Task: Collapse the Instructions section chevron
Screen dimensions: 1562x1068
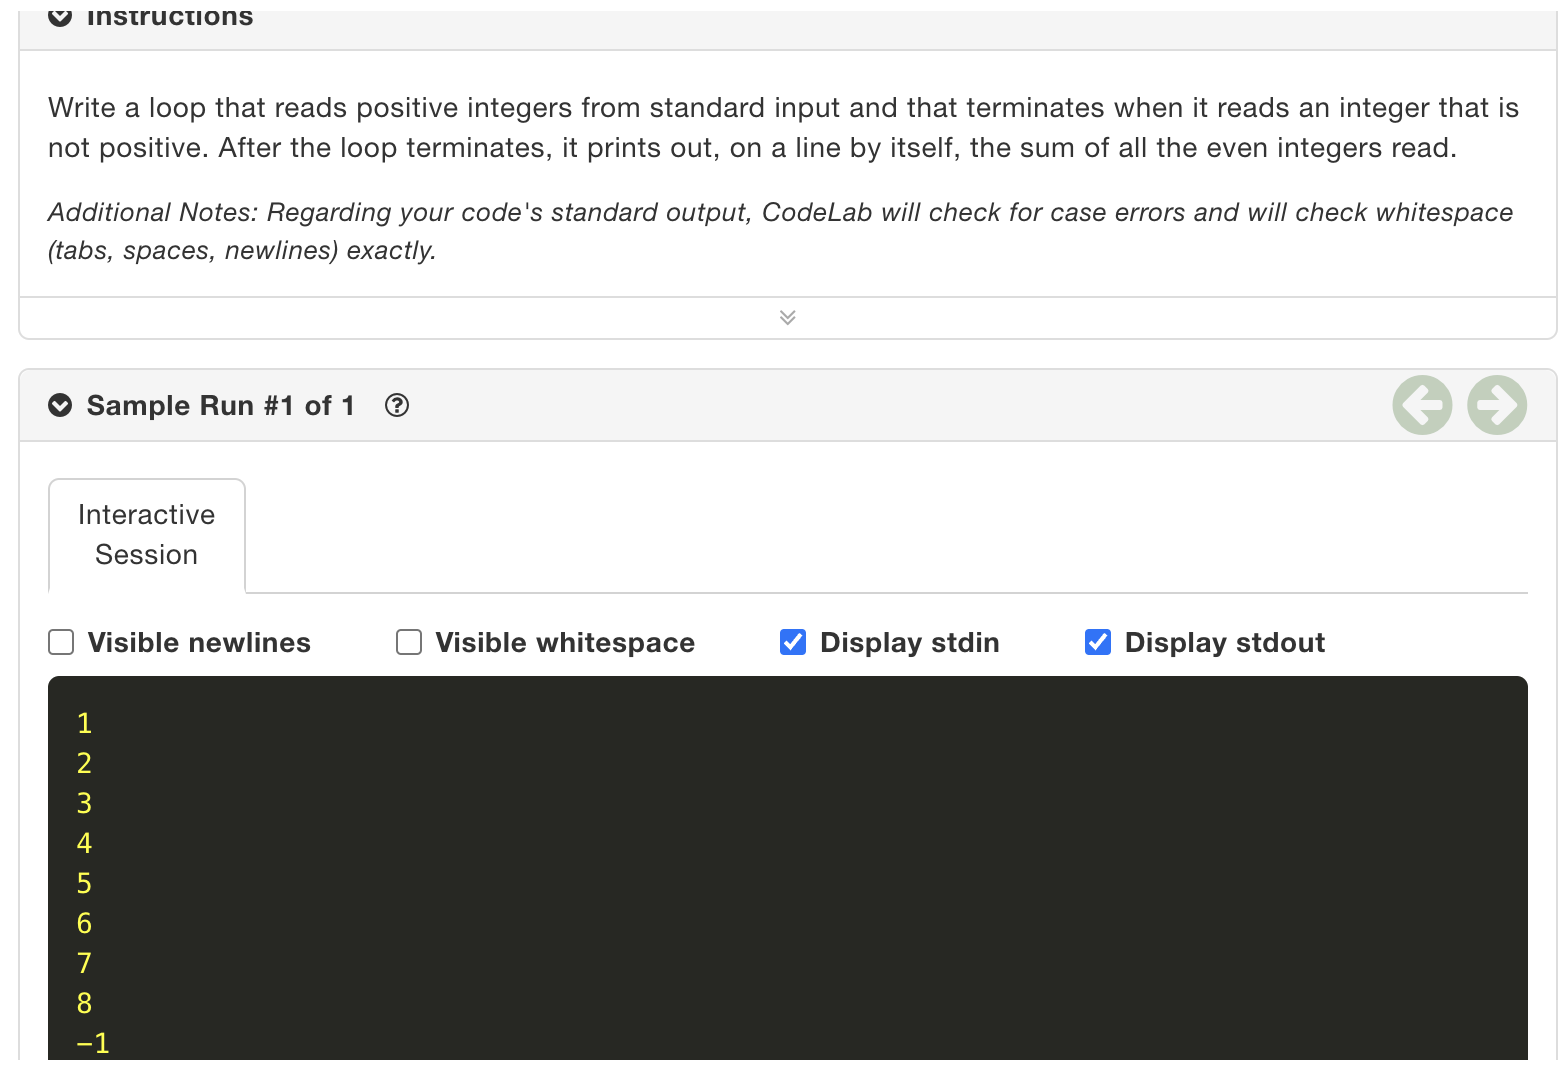Action: pos(60,17)
